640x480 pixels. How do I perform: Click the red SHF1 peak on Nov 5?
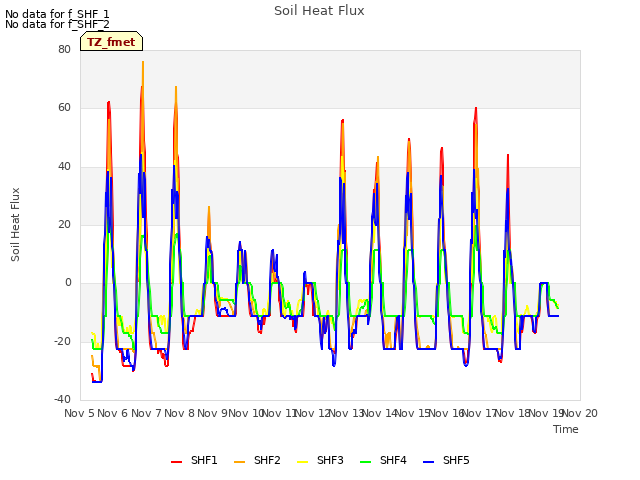tap(109, 102)
